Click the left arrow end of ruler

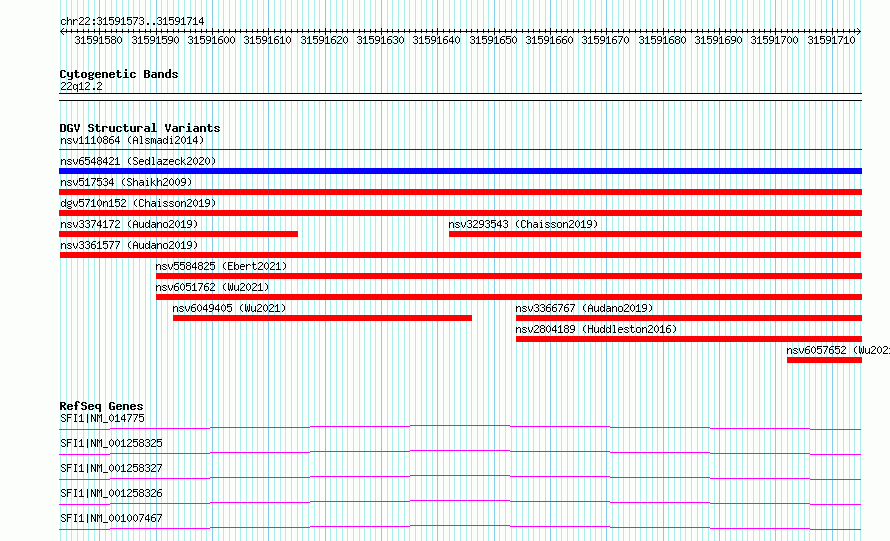pyautogui.click(x=62, y=31)
